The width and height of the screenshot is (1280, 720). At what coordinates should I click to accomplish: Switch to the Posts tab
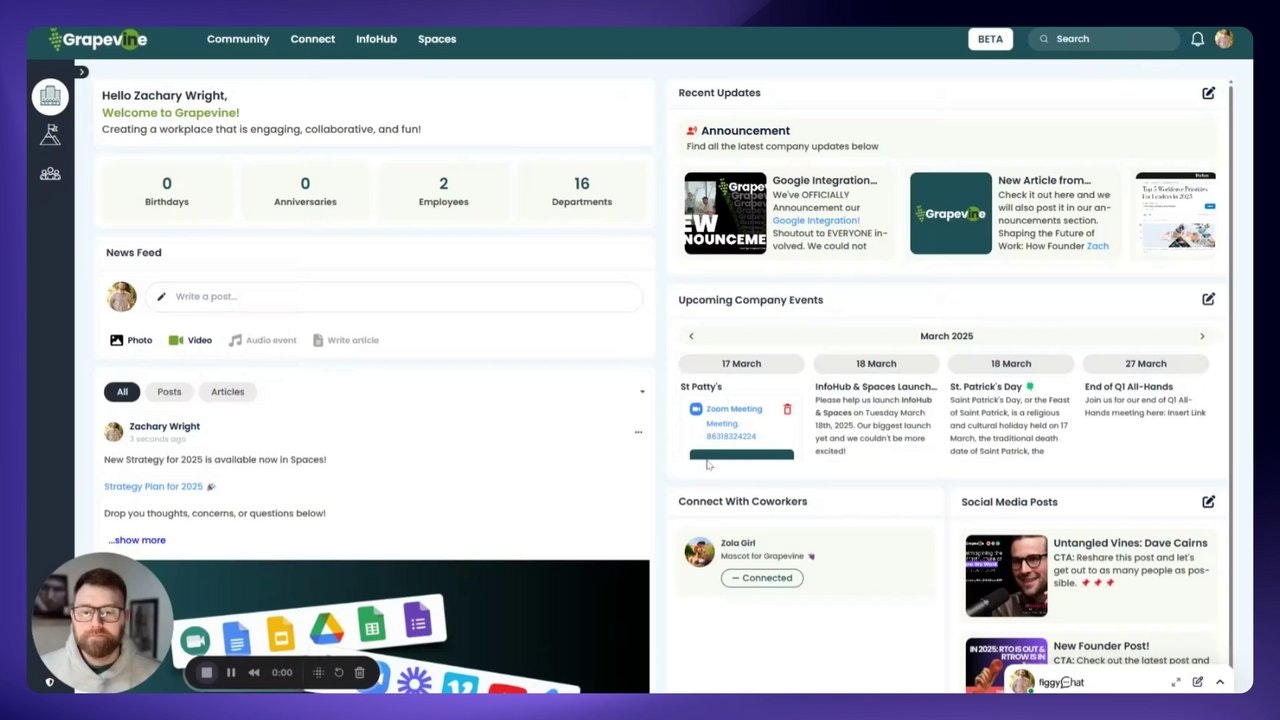(168, 391)
